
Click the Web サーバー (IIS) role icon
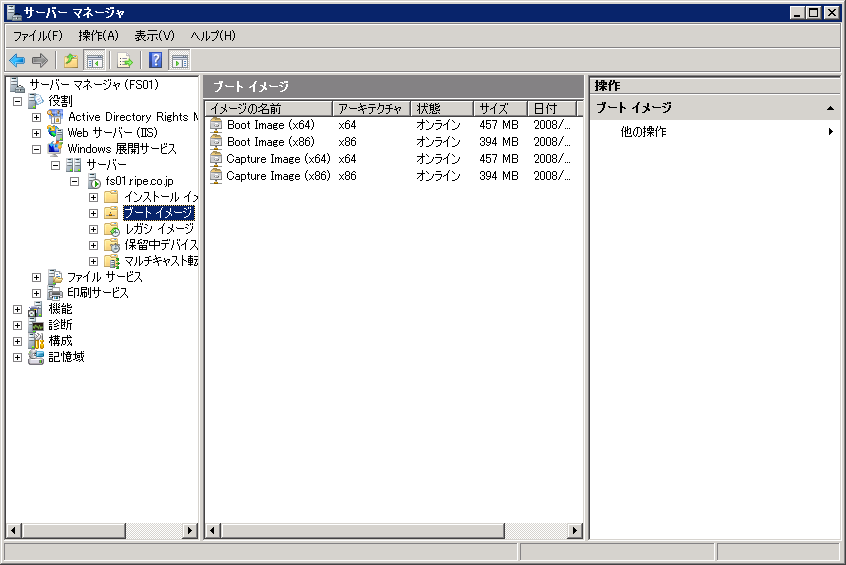click(56, 133)
